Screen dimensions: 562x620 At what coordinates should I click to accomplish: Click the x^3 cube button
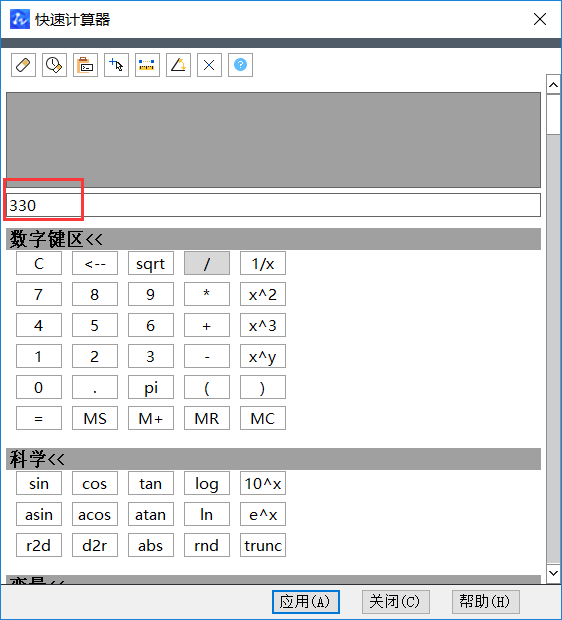click(x=263, y=325)
